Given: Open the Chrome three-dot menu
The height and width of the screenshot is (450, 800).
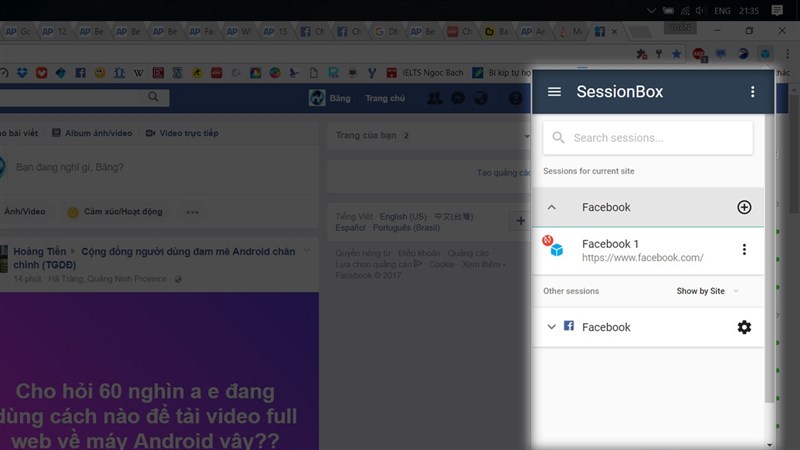Looking at the screenshot, I should (787, 54).
